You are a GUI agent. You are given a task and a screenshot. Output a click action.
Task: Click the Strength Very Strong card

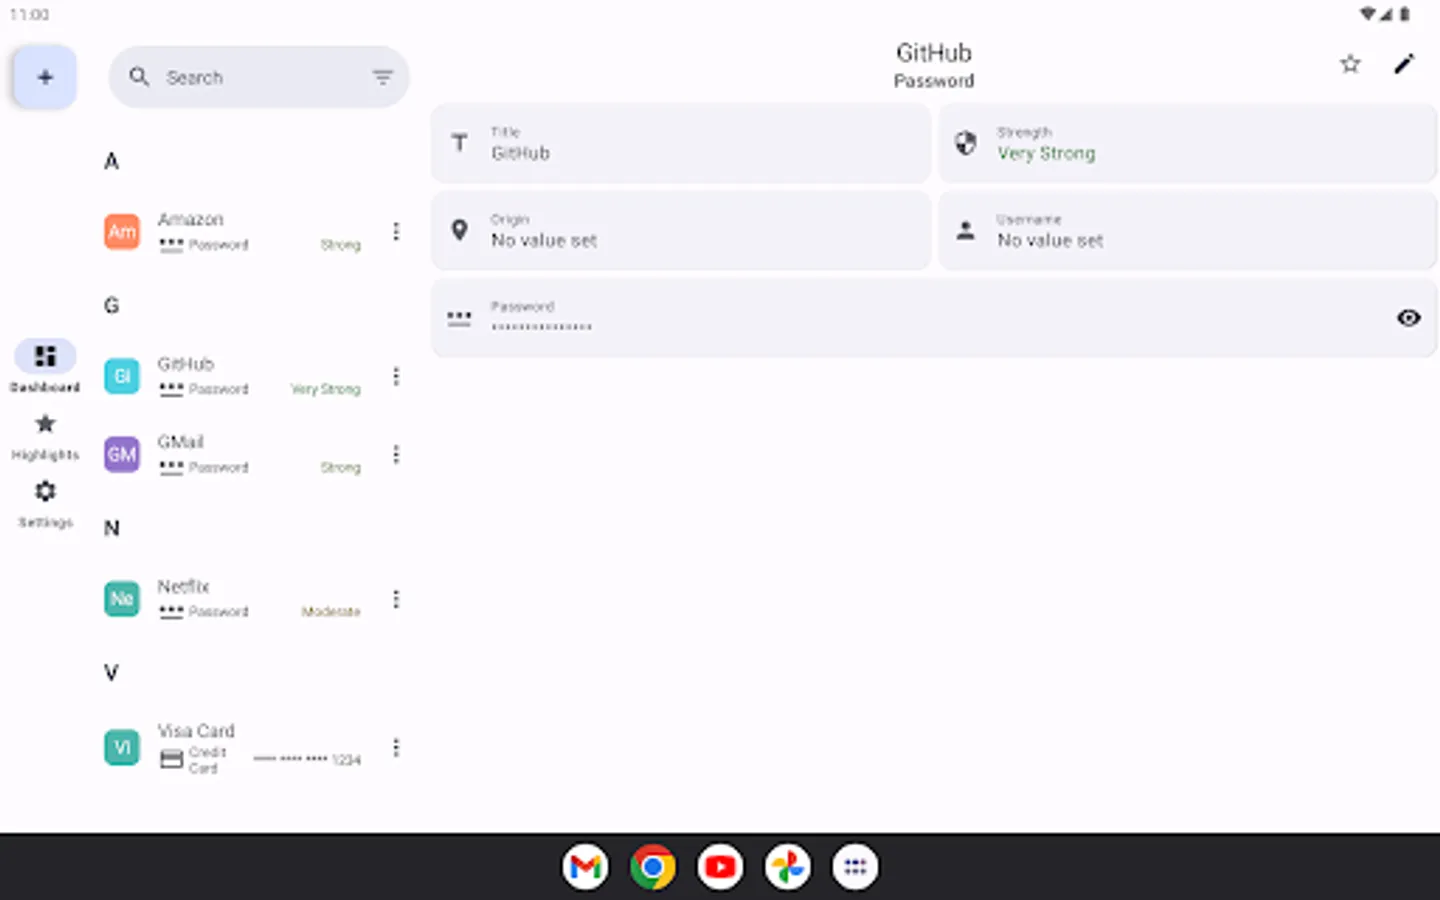point(1187,143)
